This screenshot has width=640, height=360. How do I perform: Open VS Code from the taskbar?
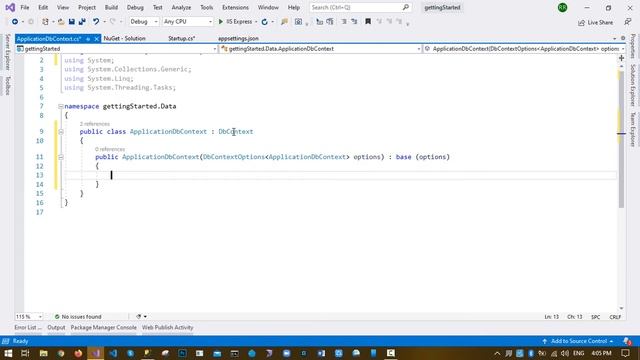113,353
